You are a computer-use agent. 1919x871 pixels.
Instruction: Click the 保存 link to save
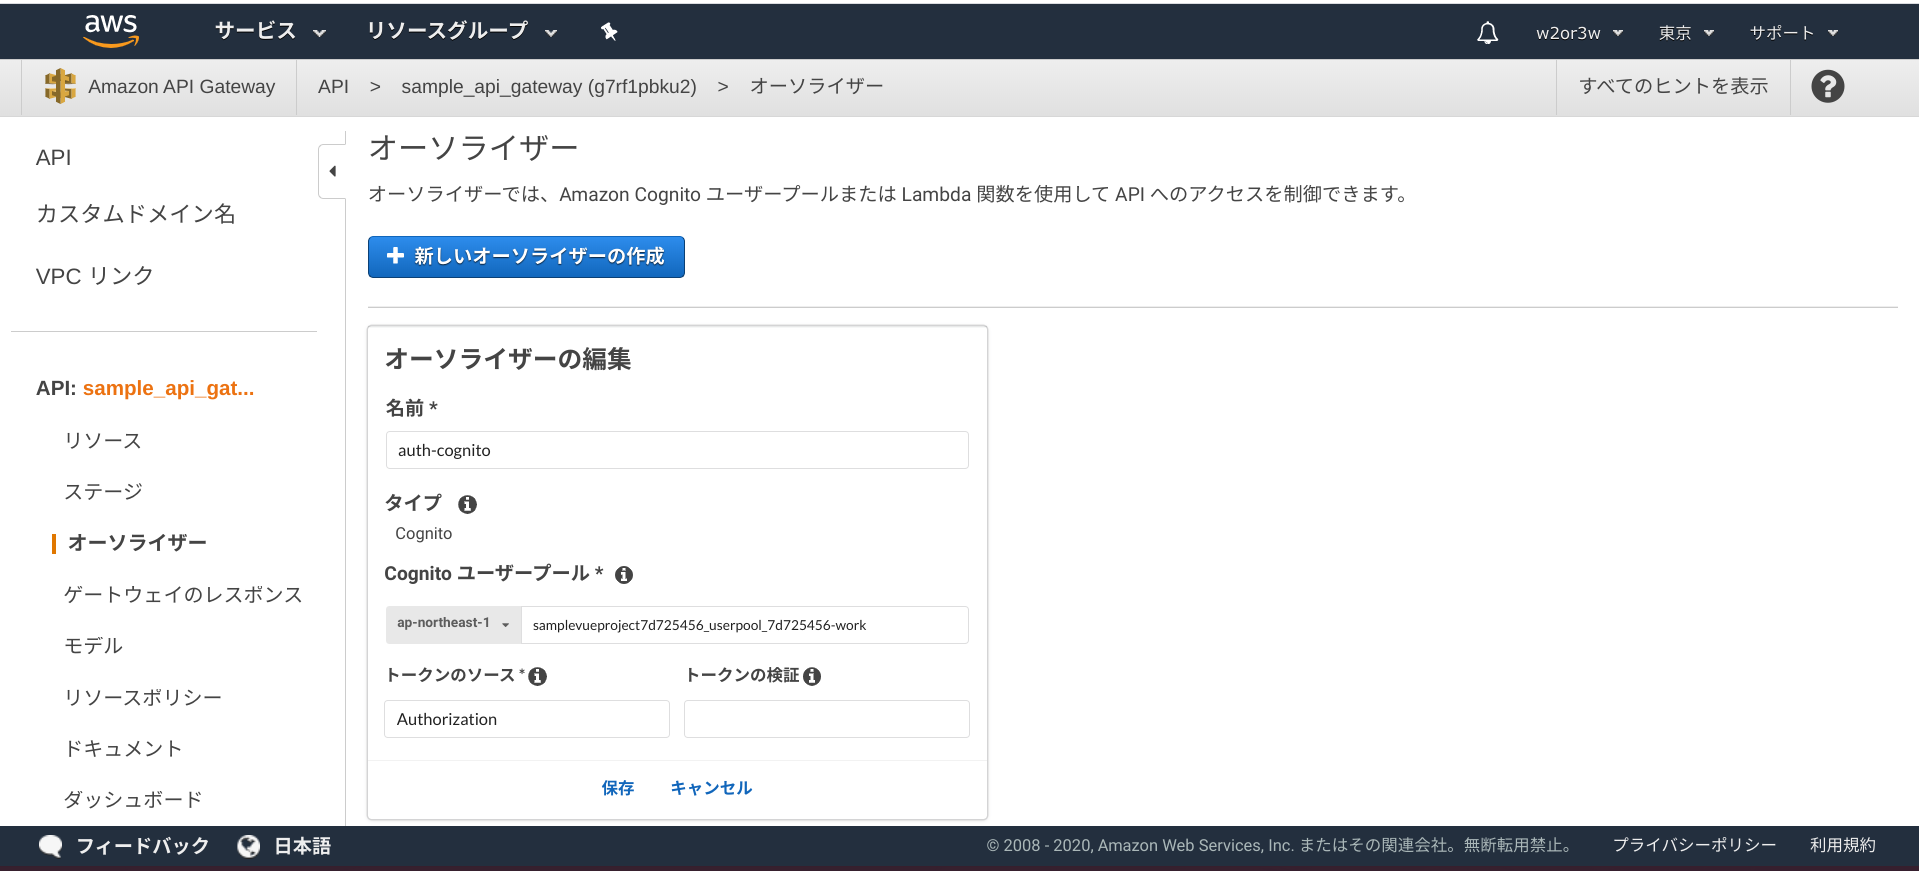(x=617, y=788)
